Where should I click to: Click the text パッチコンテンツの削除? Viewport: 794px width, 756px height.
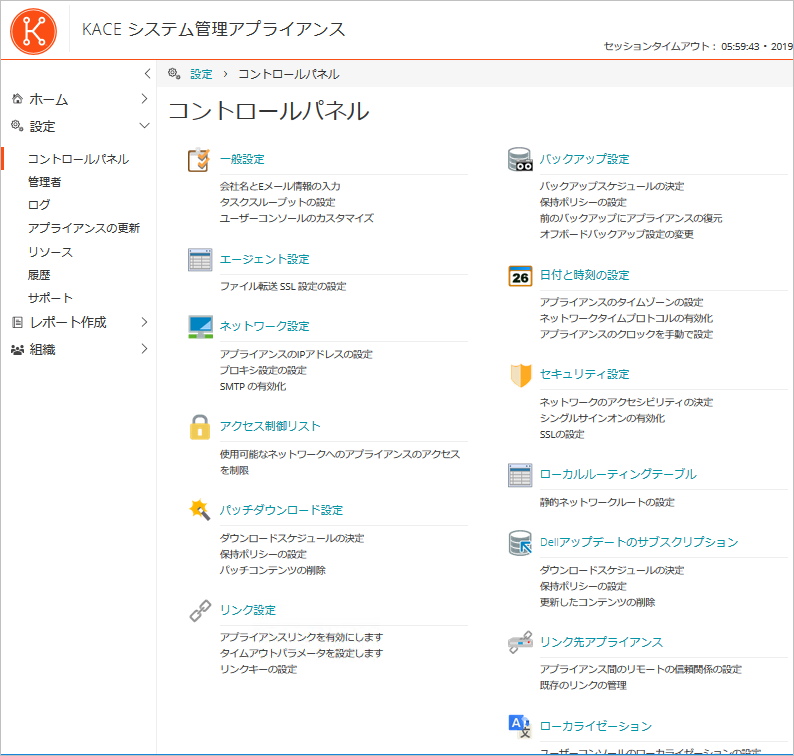(x=272, y=570)
